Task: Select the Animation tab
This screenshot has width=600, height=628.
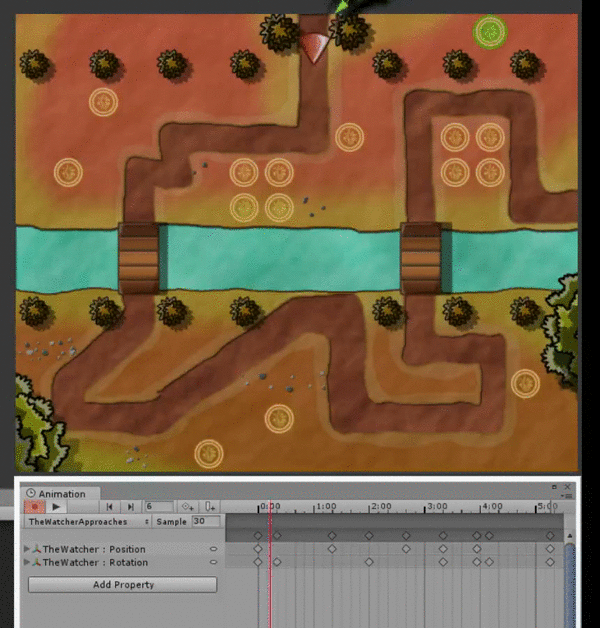Action: tap(56, 493)
